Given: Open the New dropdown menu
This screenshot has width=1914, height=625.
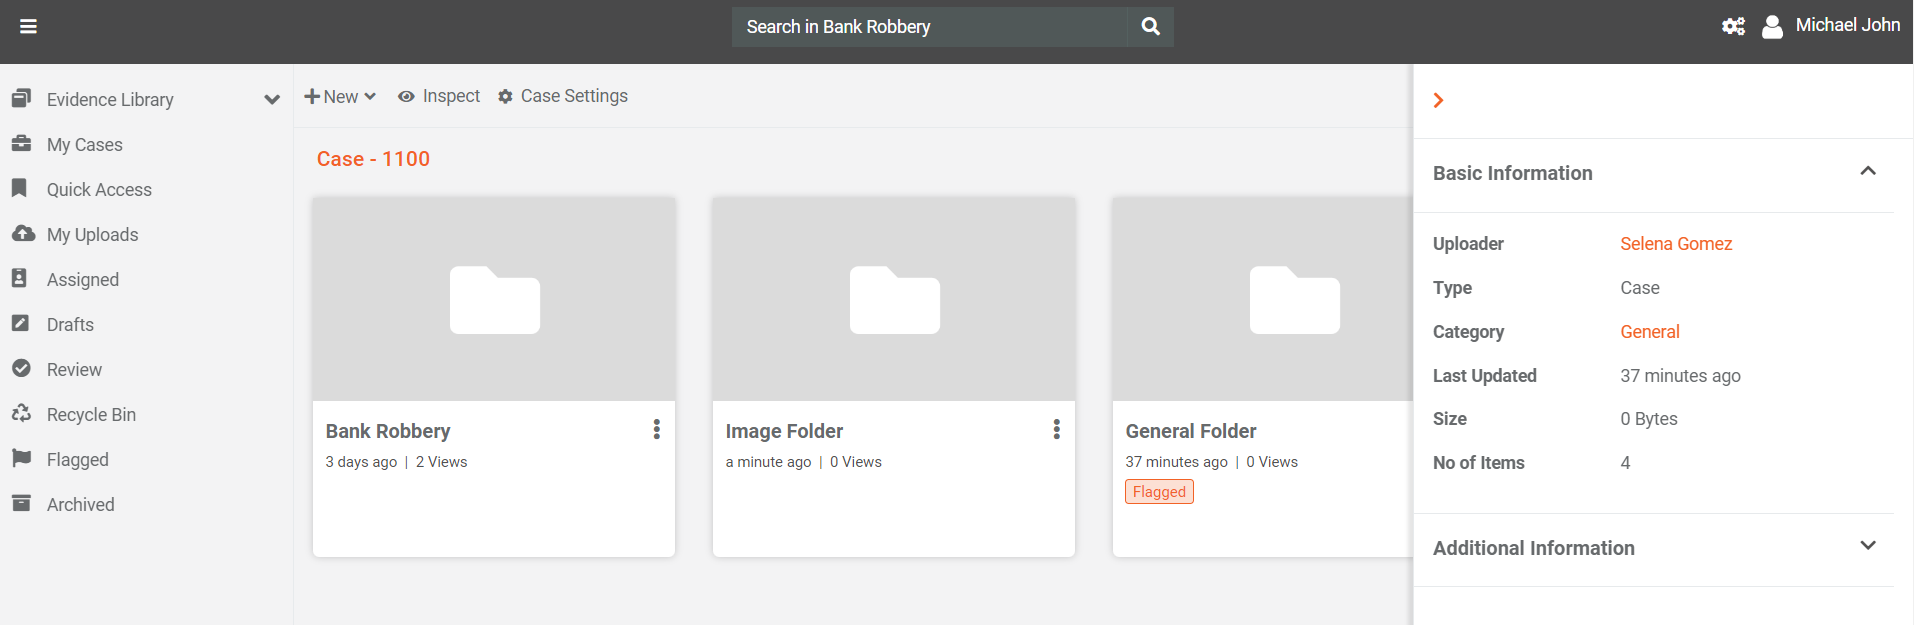Looking at the screenshot, I should (340, 97).
